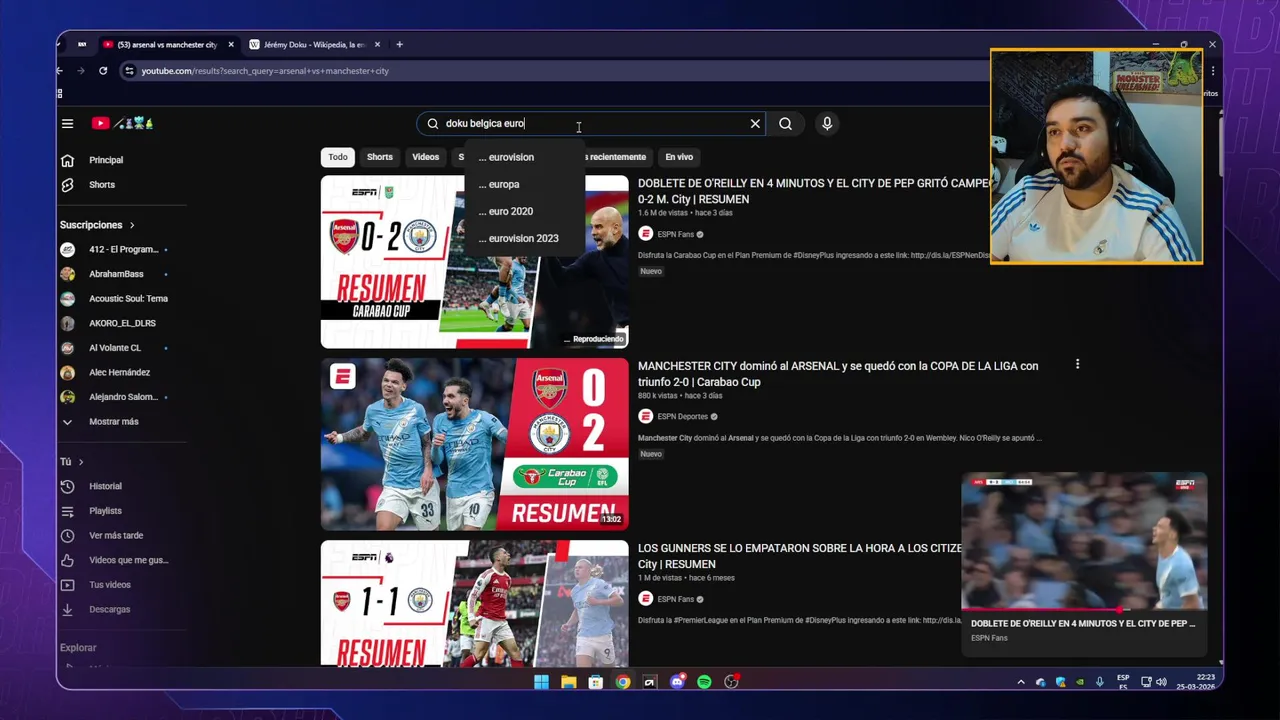Switch to the Jérémy Doku Wikipedia tab
Viewport: 1280px width, 720px height.
coord(315,45)
